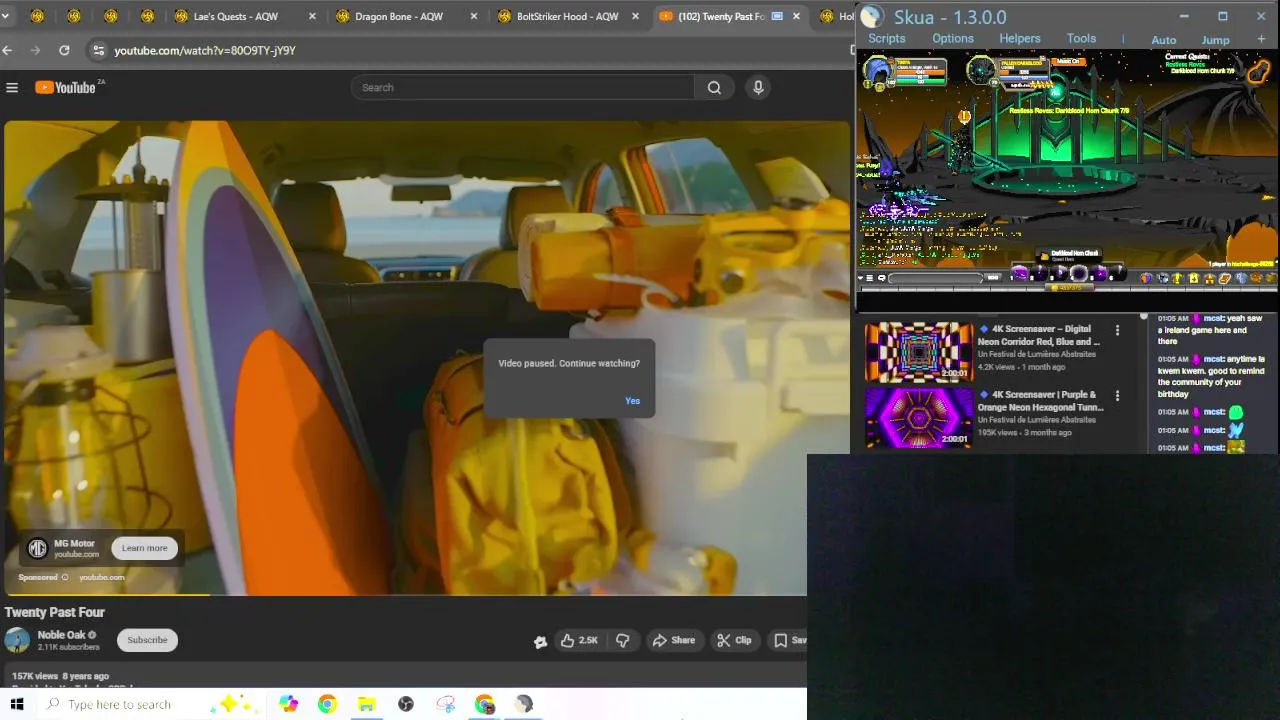Screen dimensions: 1280x720
Task: Click the Ask AI sparkle icon beside like
Action: 540,641
